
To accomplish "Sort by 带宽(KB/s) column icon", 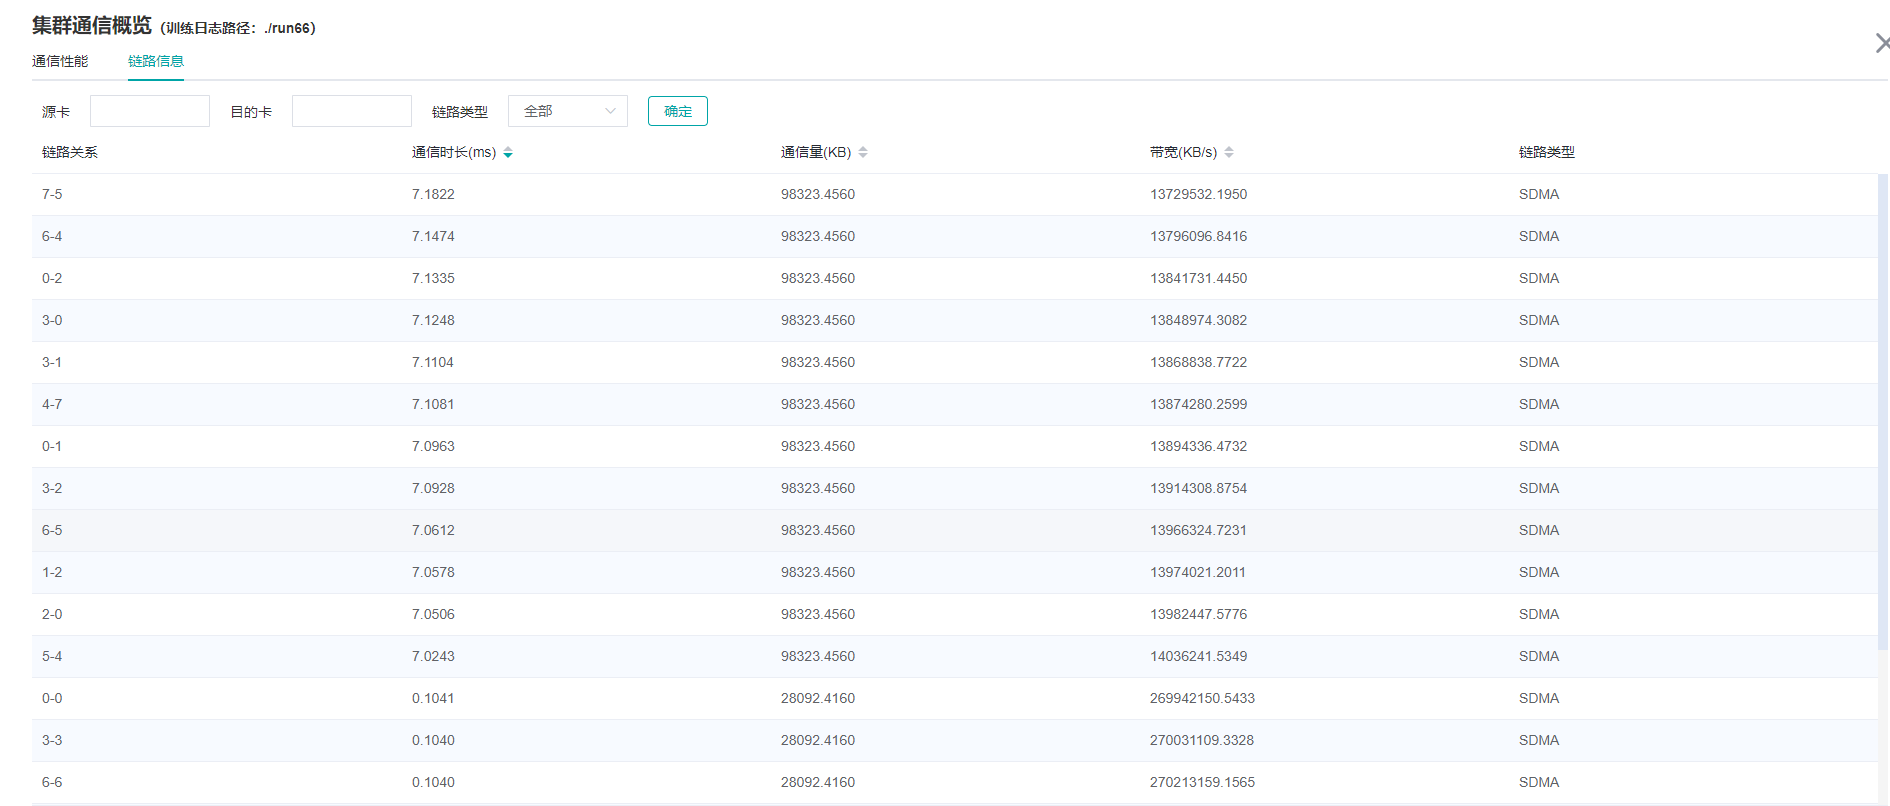I will [1229, 153].
